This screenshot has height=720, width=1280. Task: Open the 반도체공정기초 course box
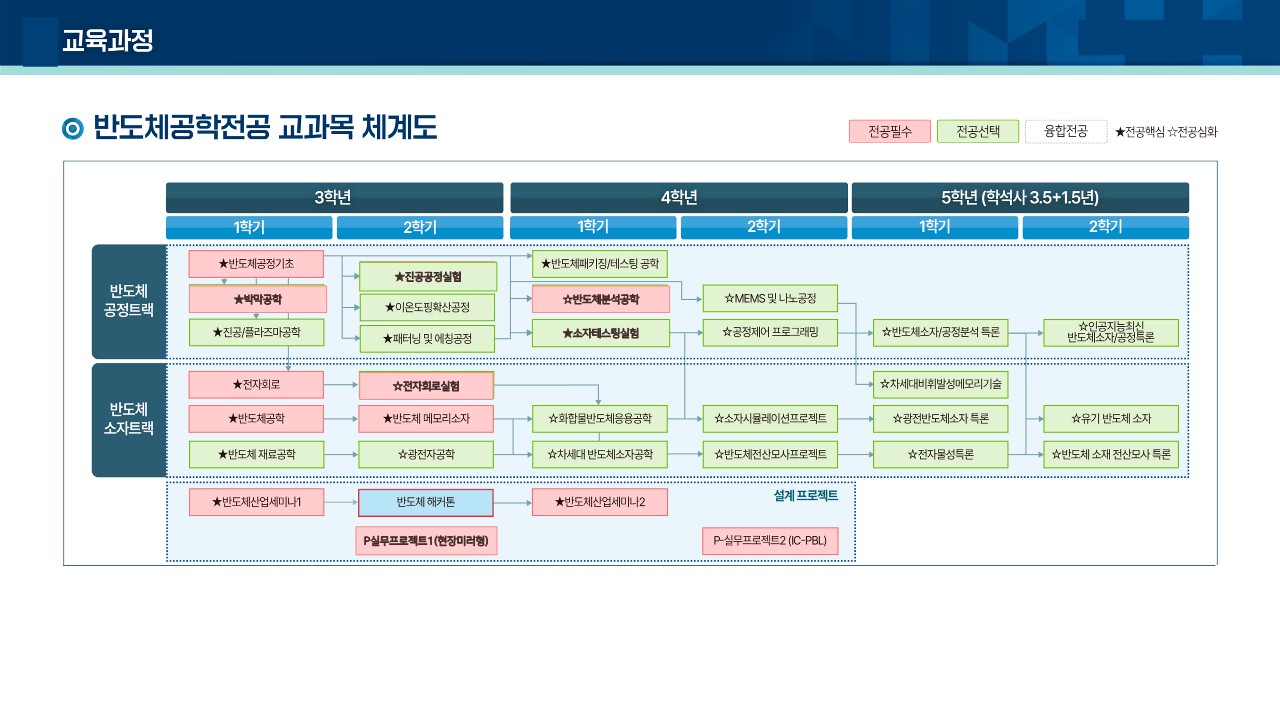point(256,264)
